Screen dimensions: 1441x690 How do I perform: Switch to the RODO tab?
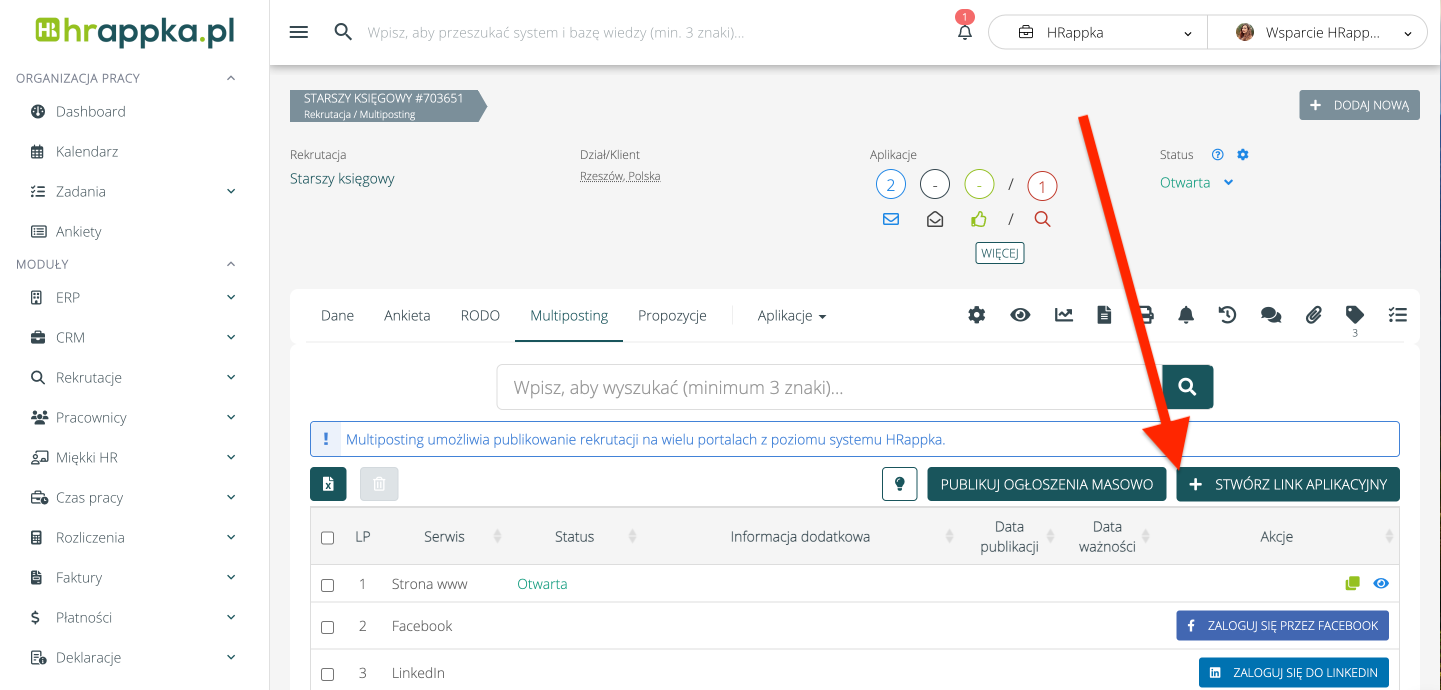click(480, 316)
